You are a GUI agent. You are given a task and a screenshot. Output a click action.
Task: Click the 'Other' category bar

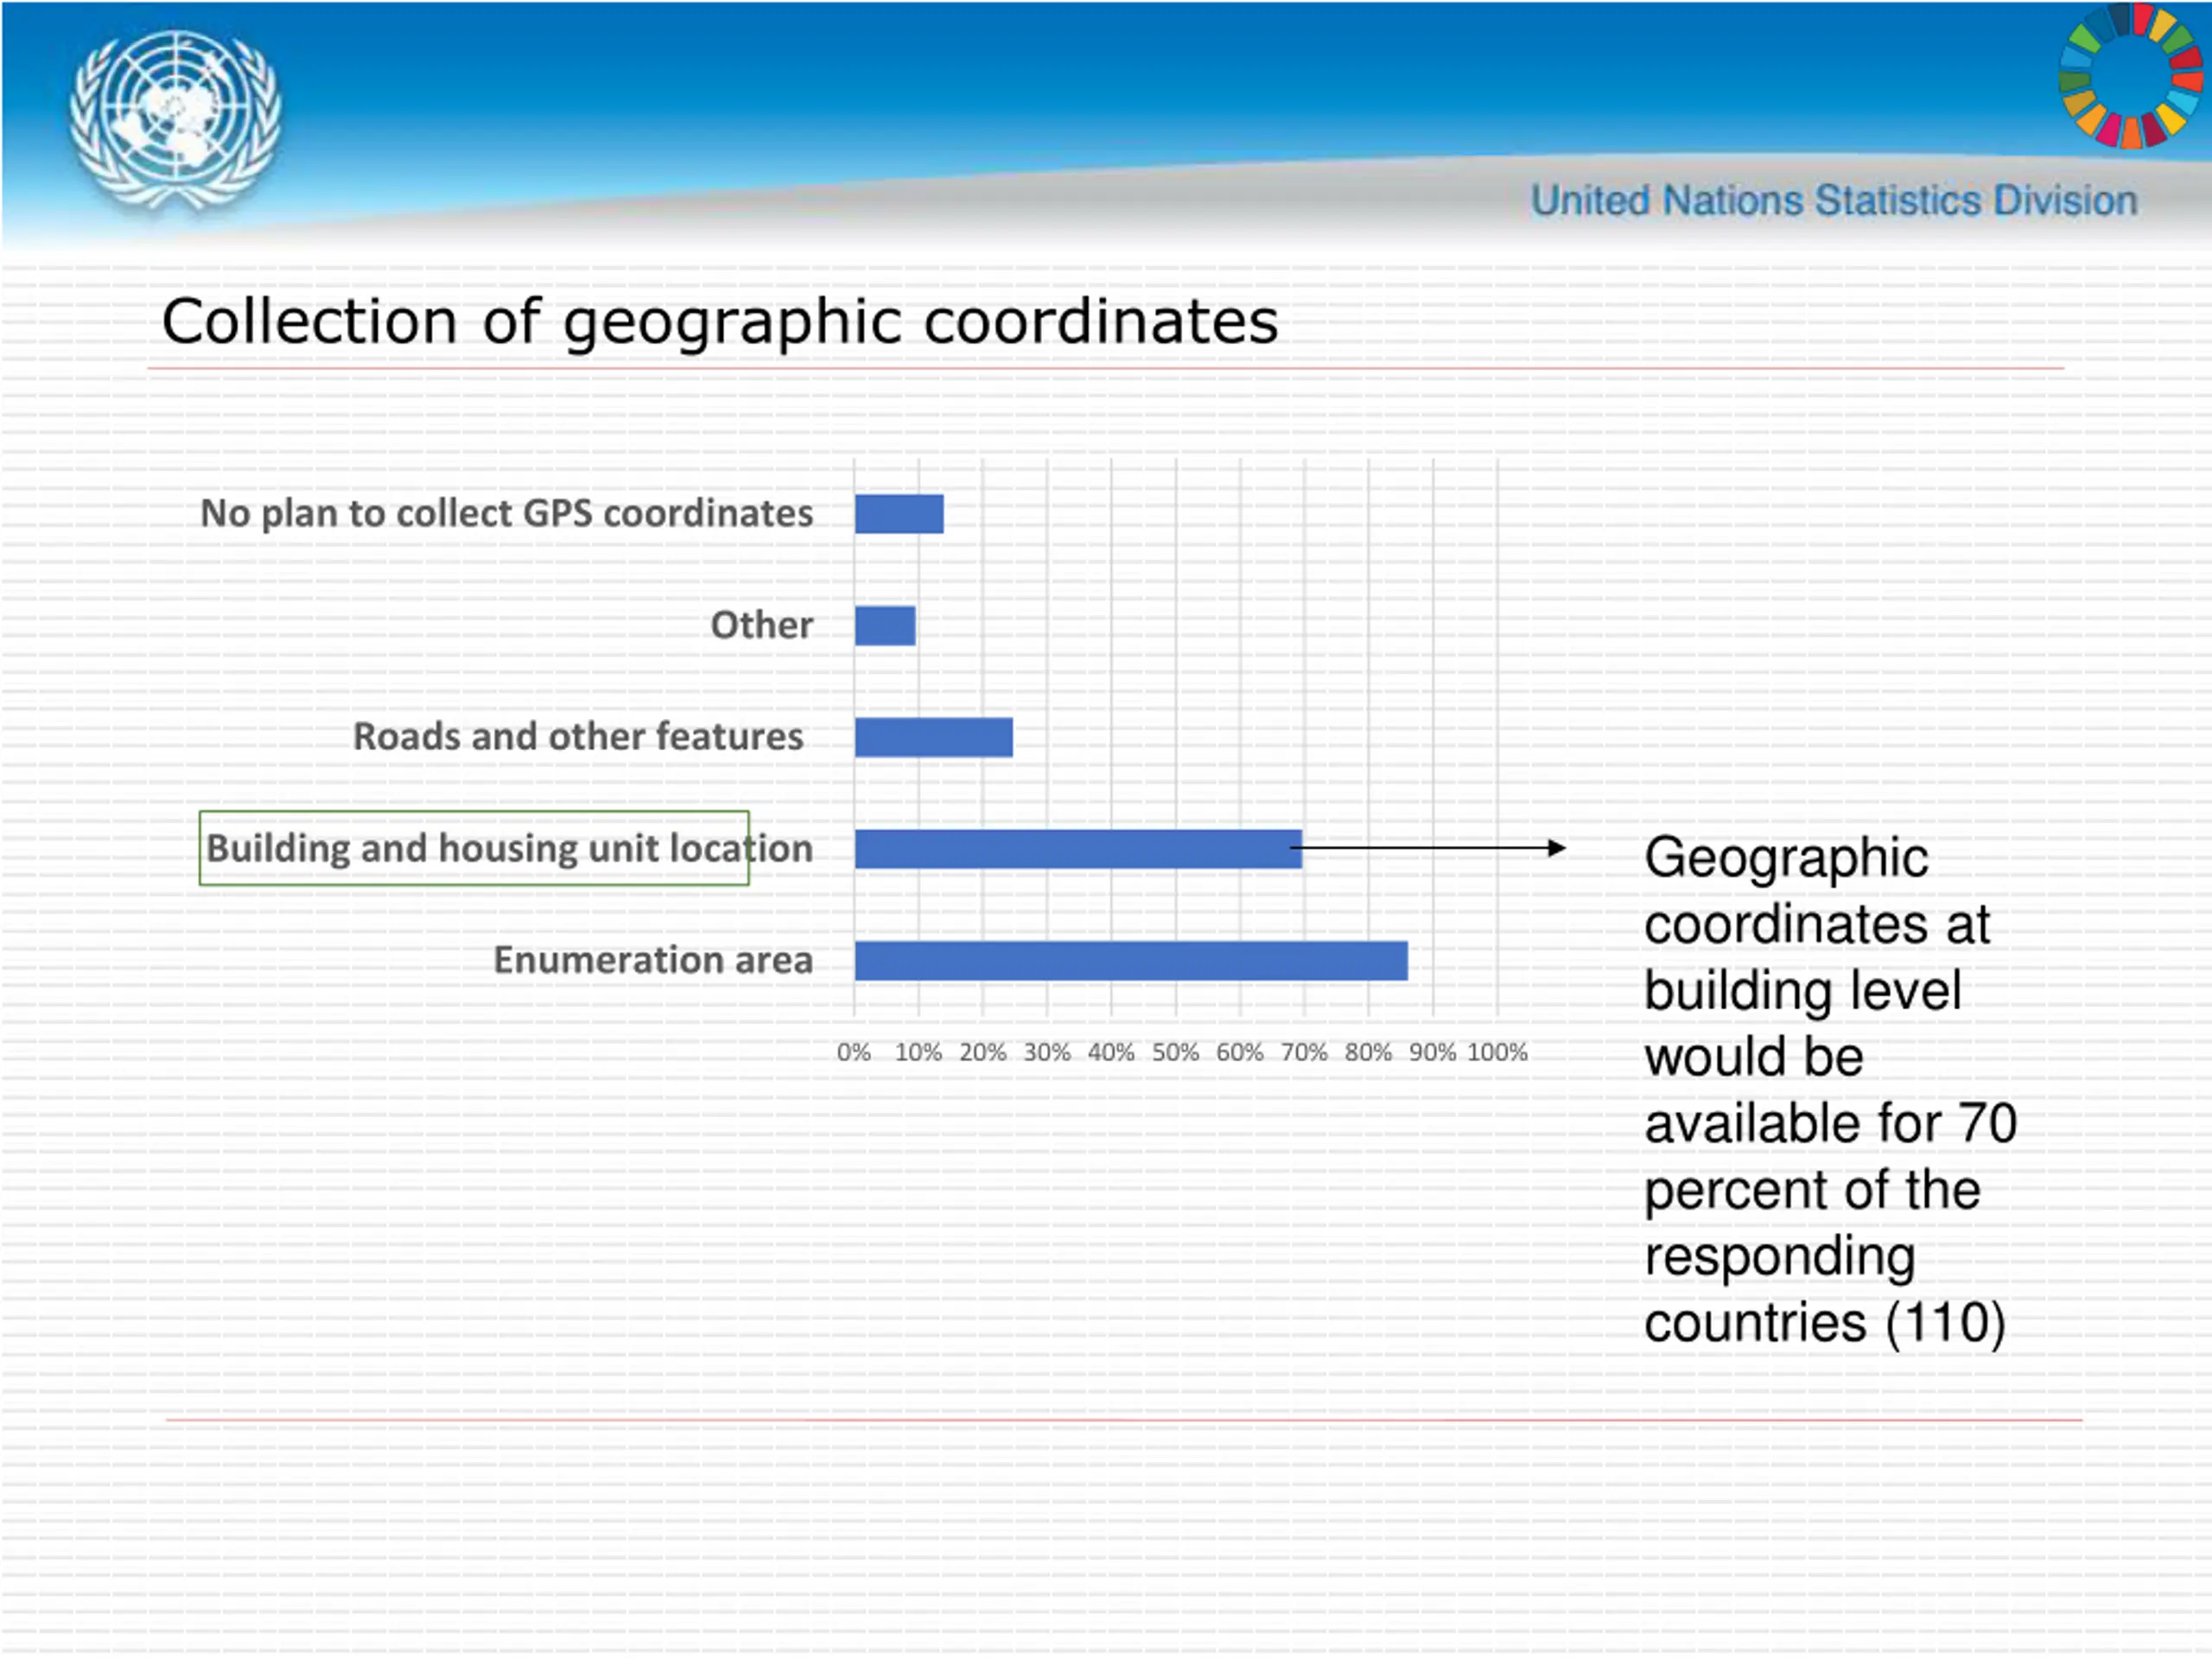(x=885, y=626)
